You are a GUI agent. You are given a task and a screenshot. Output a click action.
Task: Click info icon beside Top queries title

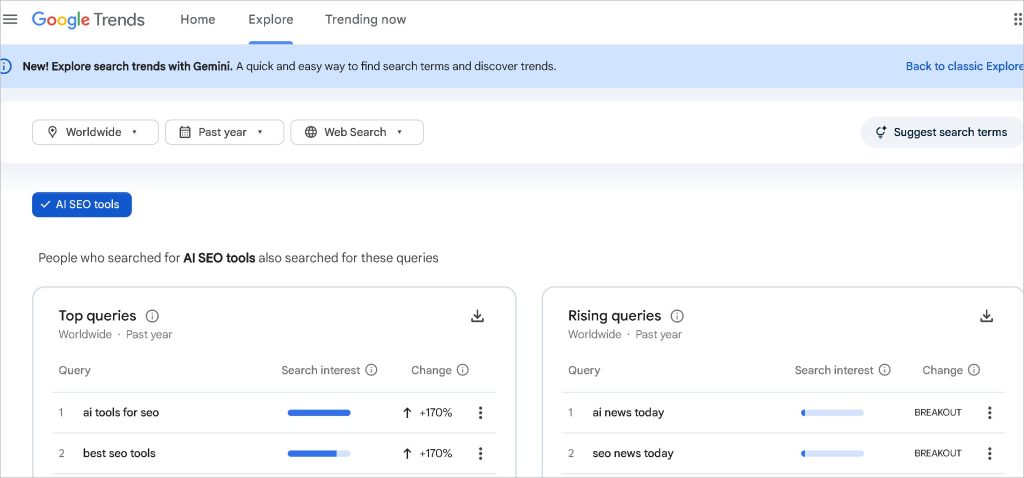click(152, 316)
